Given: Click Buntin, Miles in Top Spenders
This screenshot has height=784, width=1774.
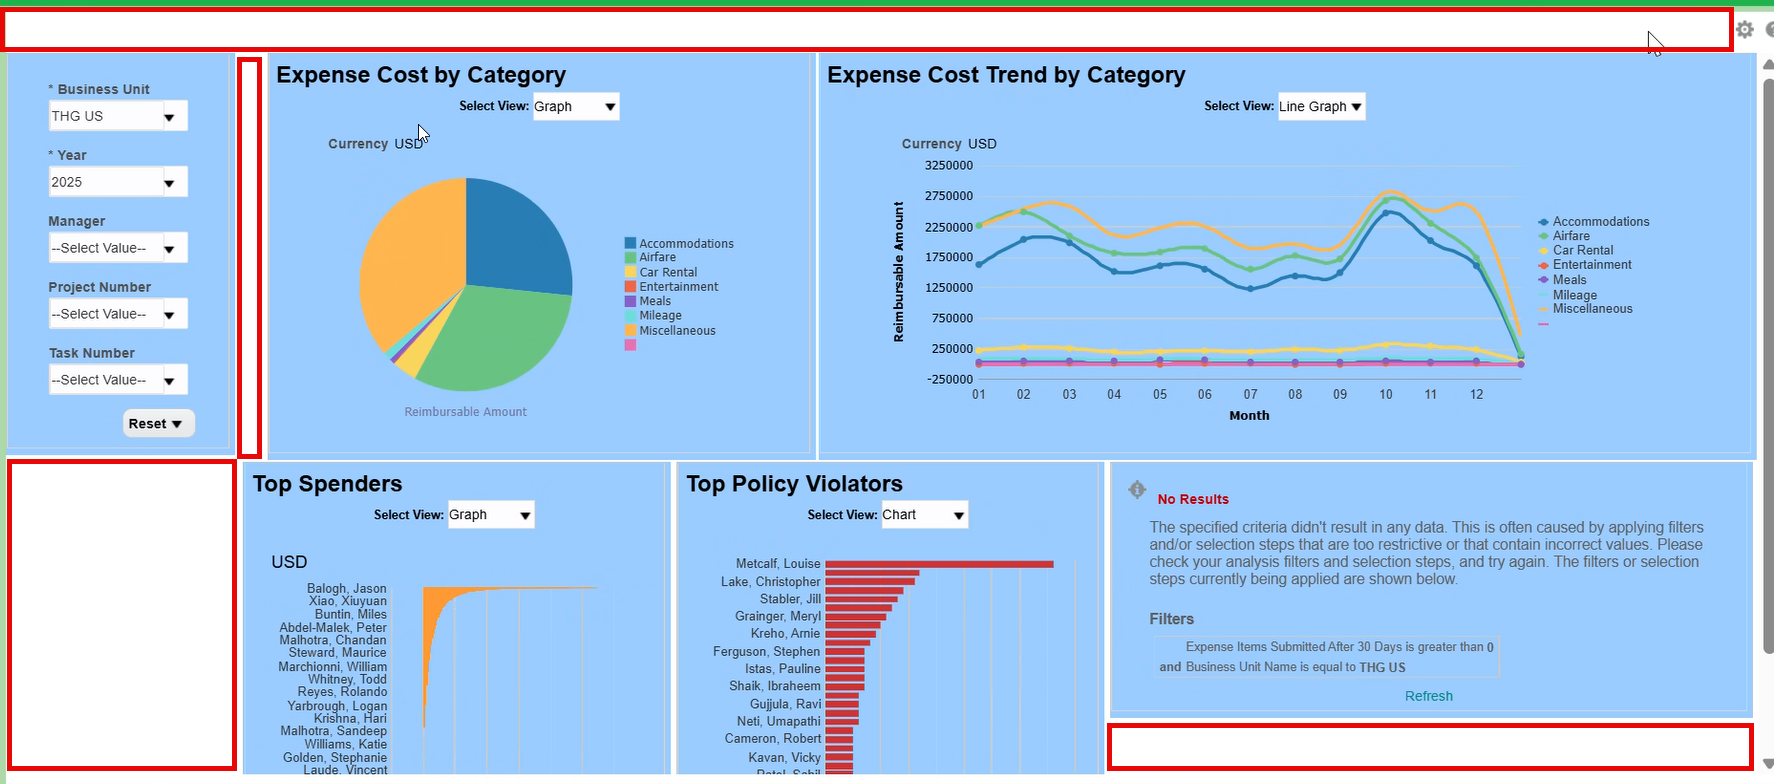Looking at the screenshot, I should coord(350,614).
